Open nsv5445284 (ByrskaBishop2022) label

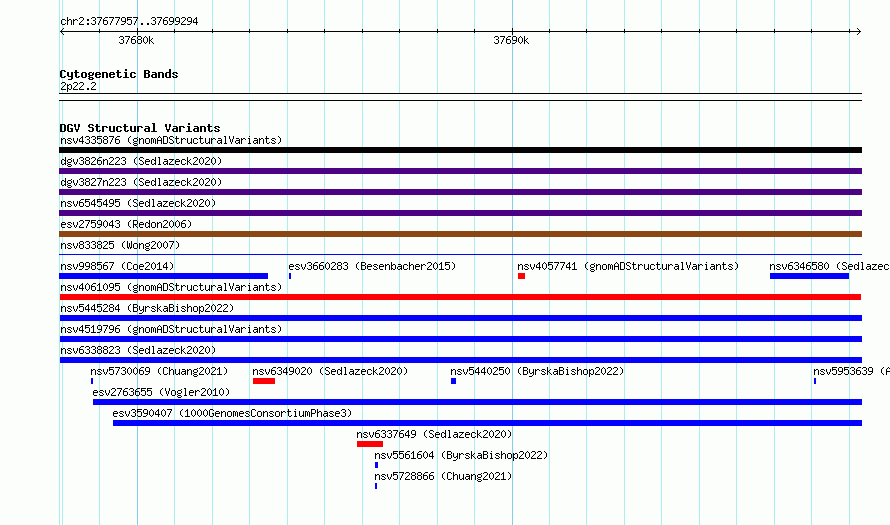point(147,308)
